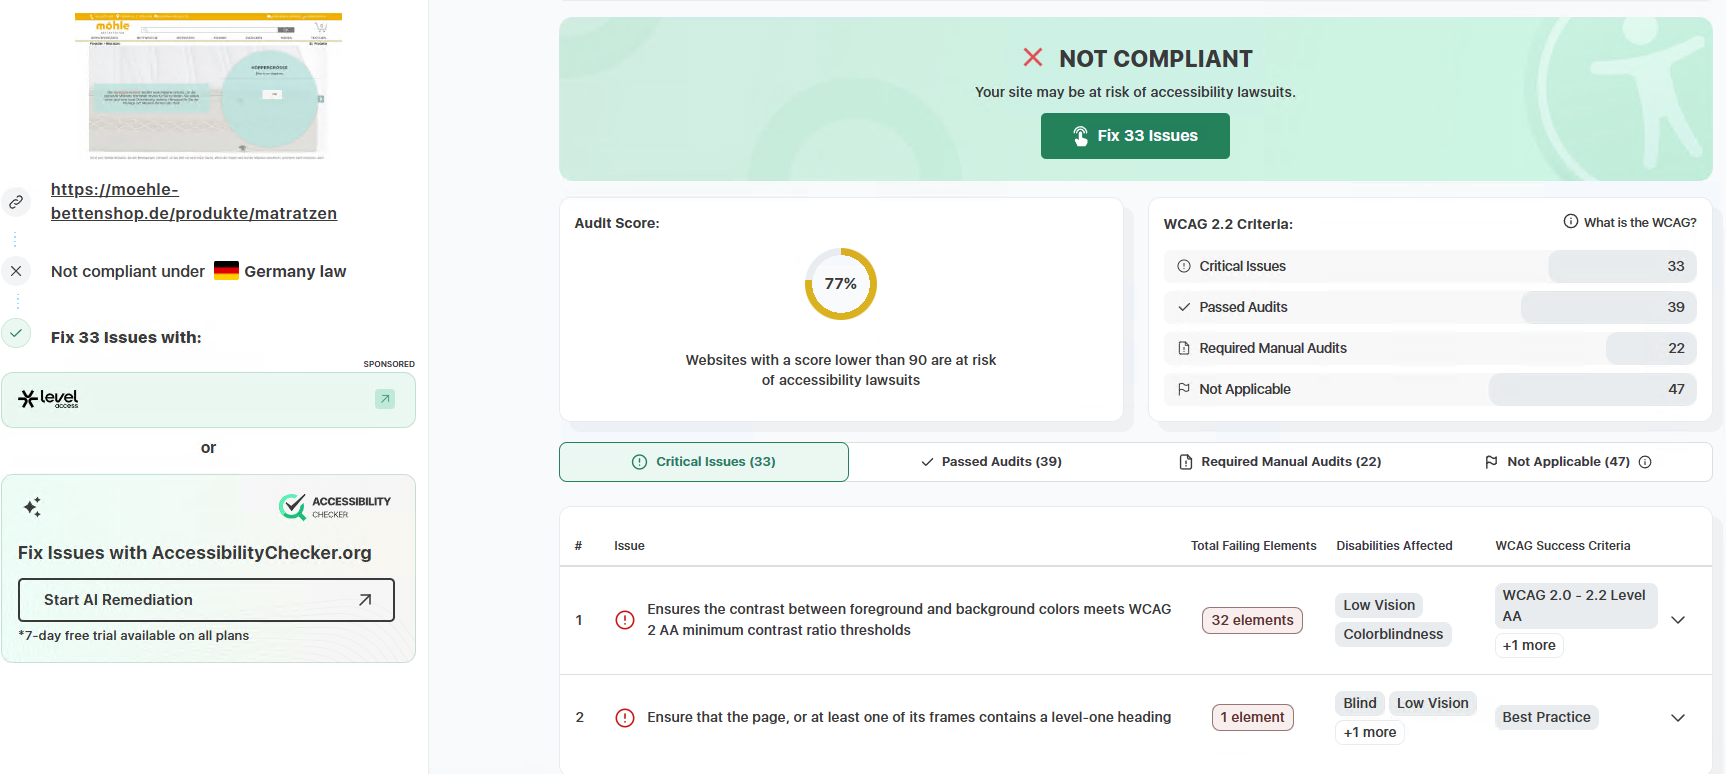The height and width of the screenshot is (774, 1726).
Task: Click the website screenshot thumbnail
Action: click(208, 86)
